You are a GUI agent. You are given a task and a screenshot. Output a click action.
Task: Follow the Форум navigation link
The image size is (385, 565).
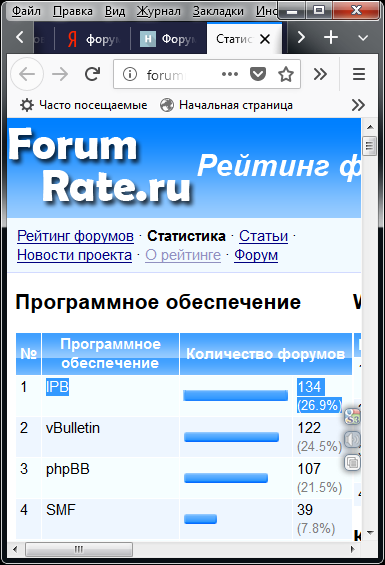[x=256, y=255]
